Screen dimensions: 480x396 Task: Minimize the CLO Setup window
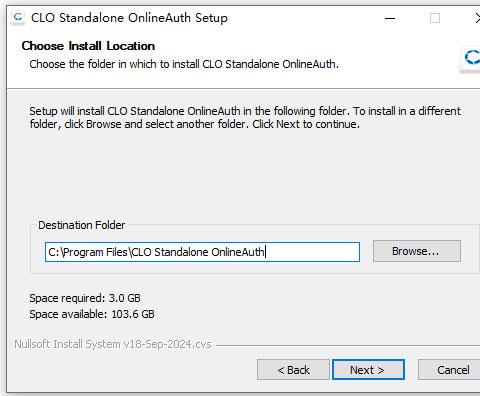[390, 18]
